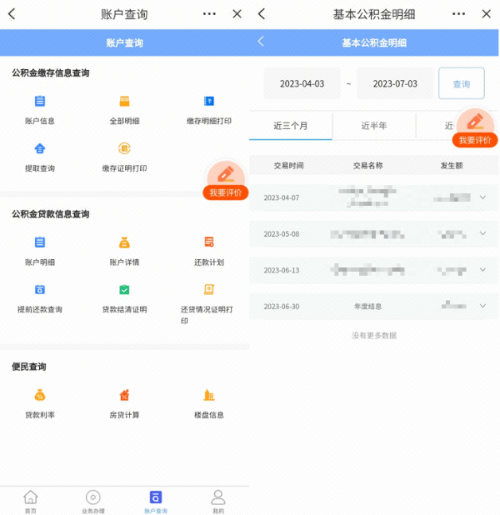Open the 贷款结清证明 loan settlement icon
Image resolution: width=500 pixels, height=515 pixels.
pyautogui.click(x=124, y=290)
